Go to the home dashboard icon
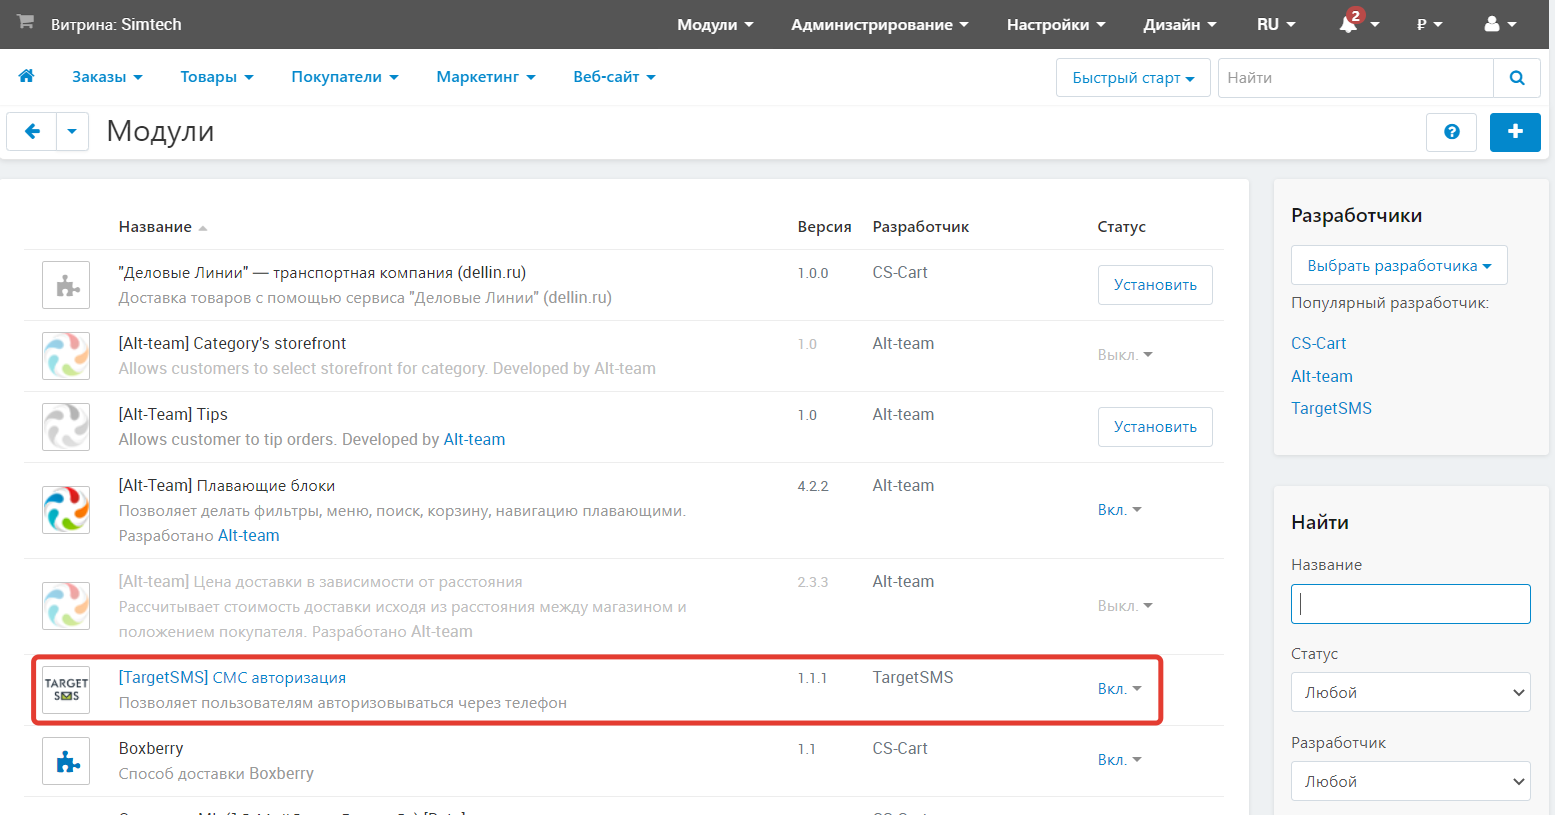This screenshot has width=1555, height=815. coord(27,76)
